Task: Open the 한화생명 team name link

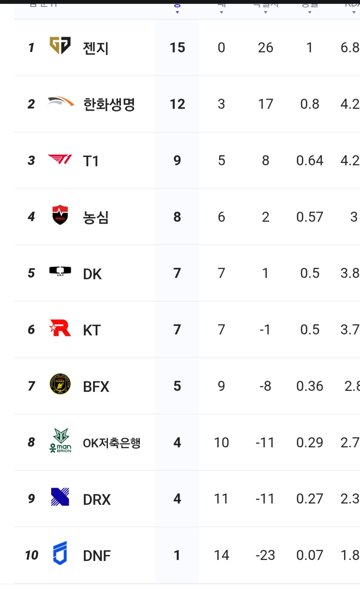Action: [109, 104]
